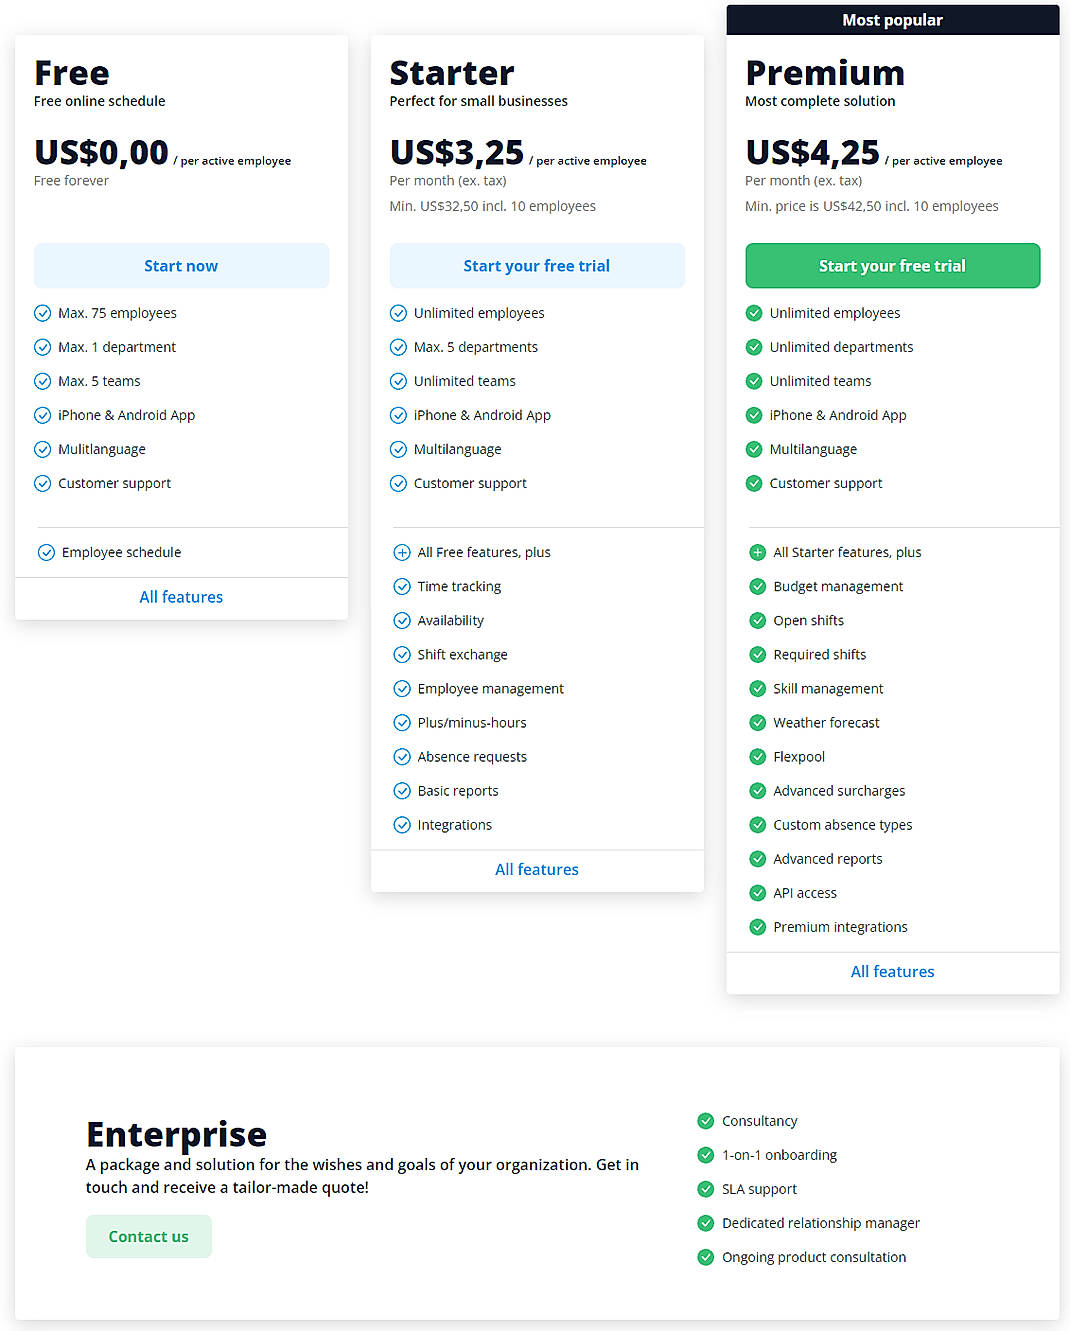Start your free trial for the Premium plan

click(892, 266)
